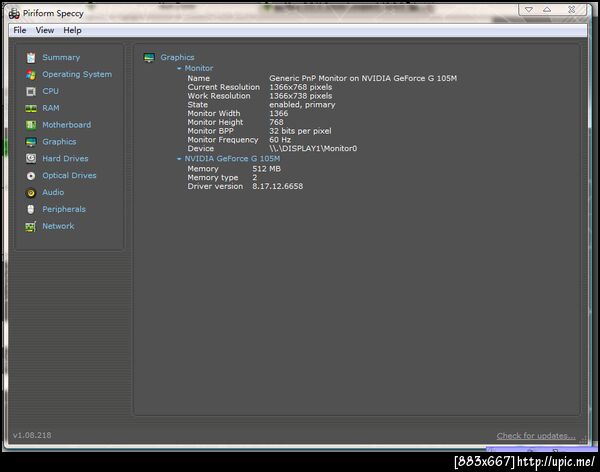Select driver version 8.17.12.6658

277,186
